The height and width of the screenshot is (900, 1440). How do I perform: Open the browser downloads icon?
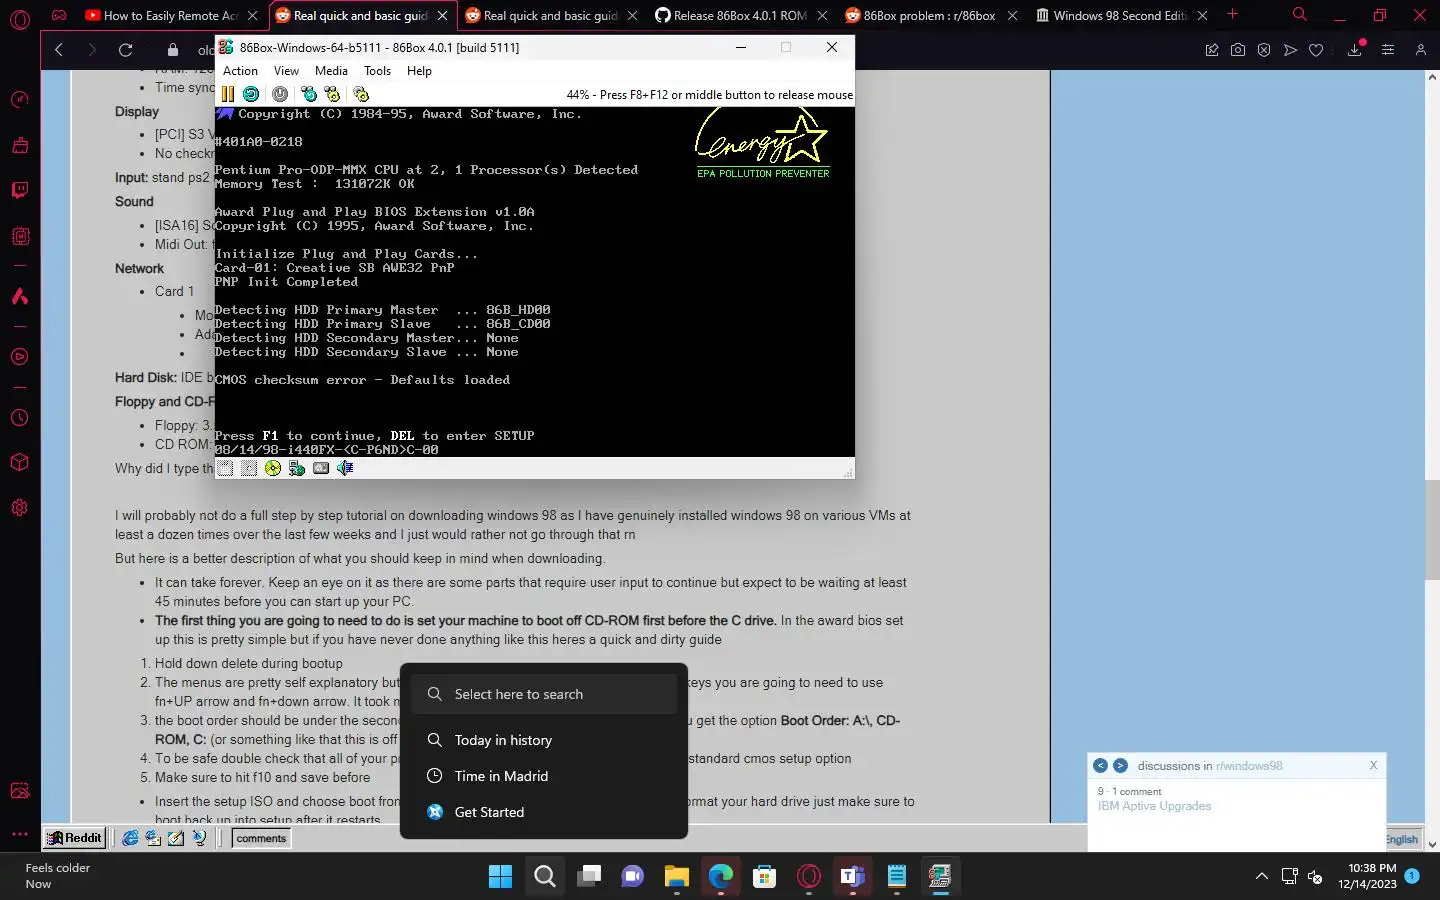pos(1355,49)
